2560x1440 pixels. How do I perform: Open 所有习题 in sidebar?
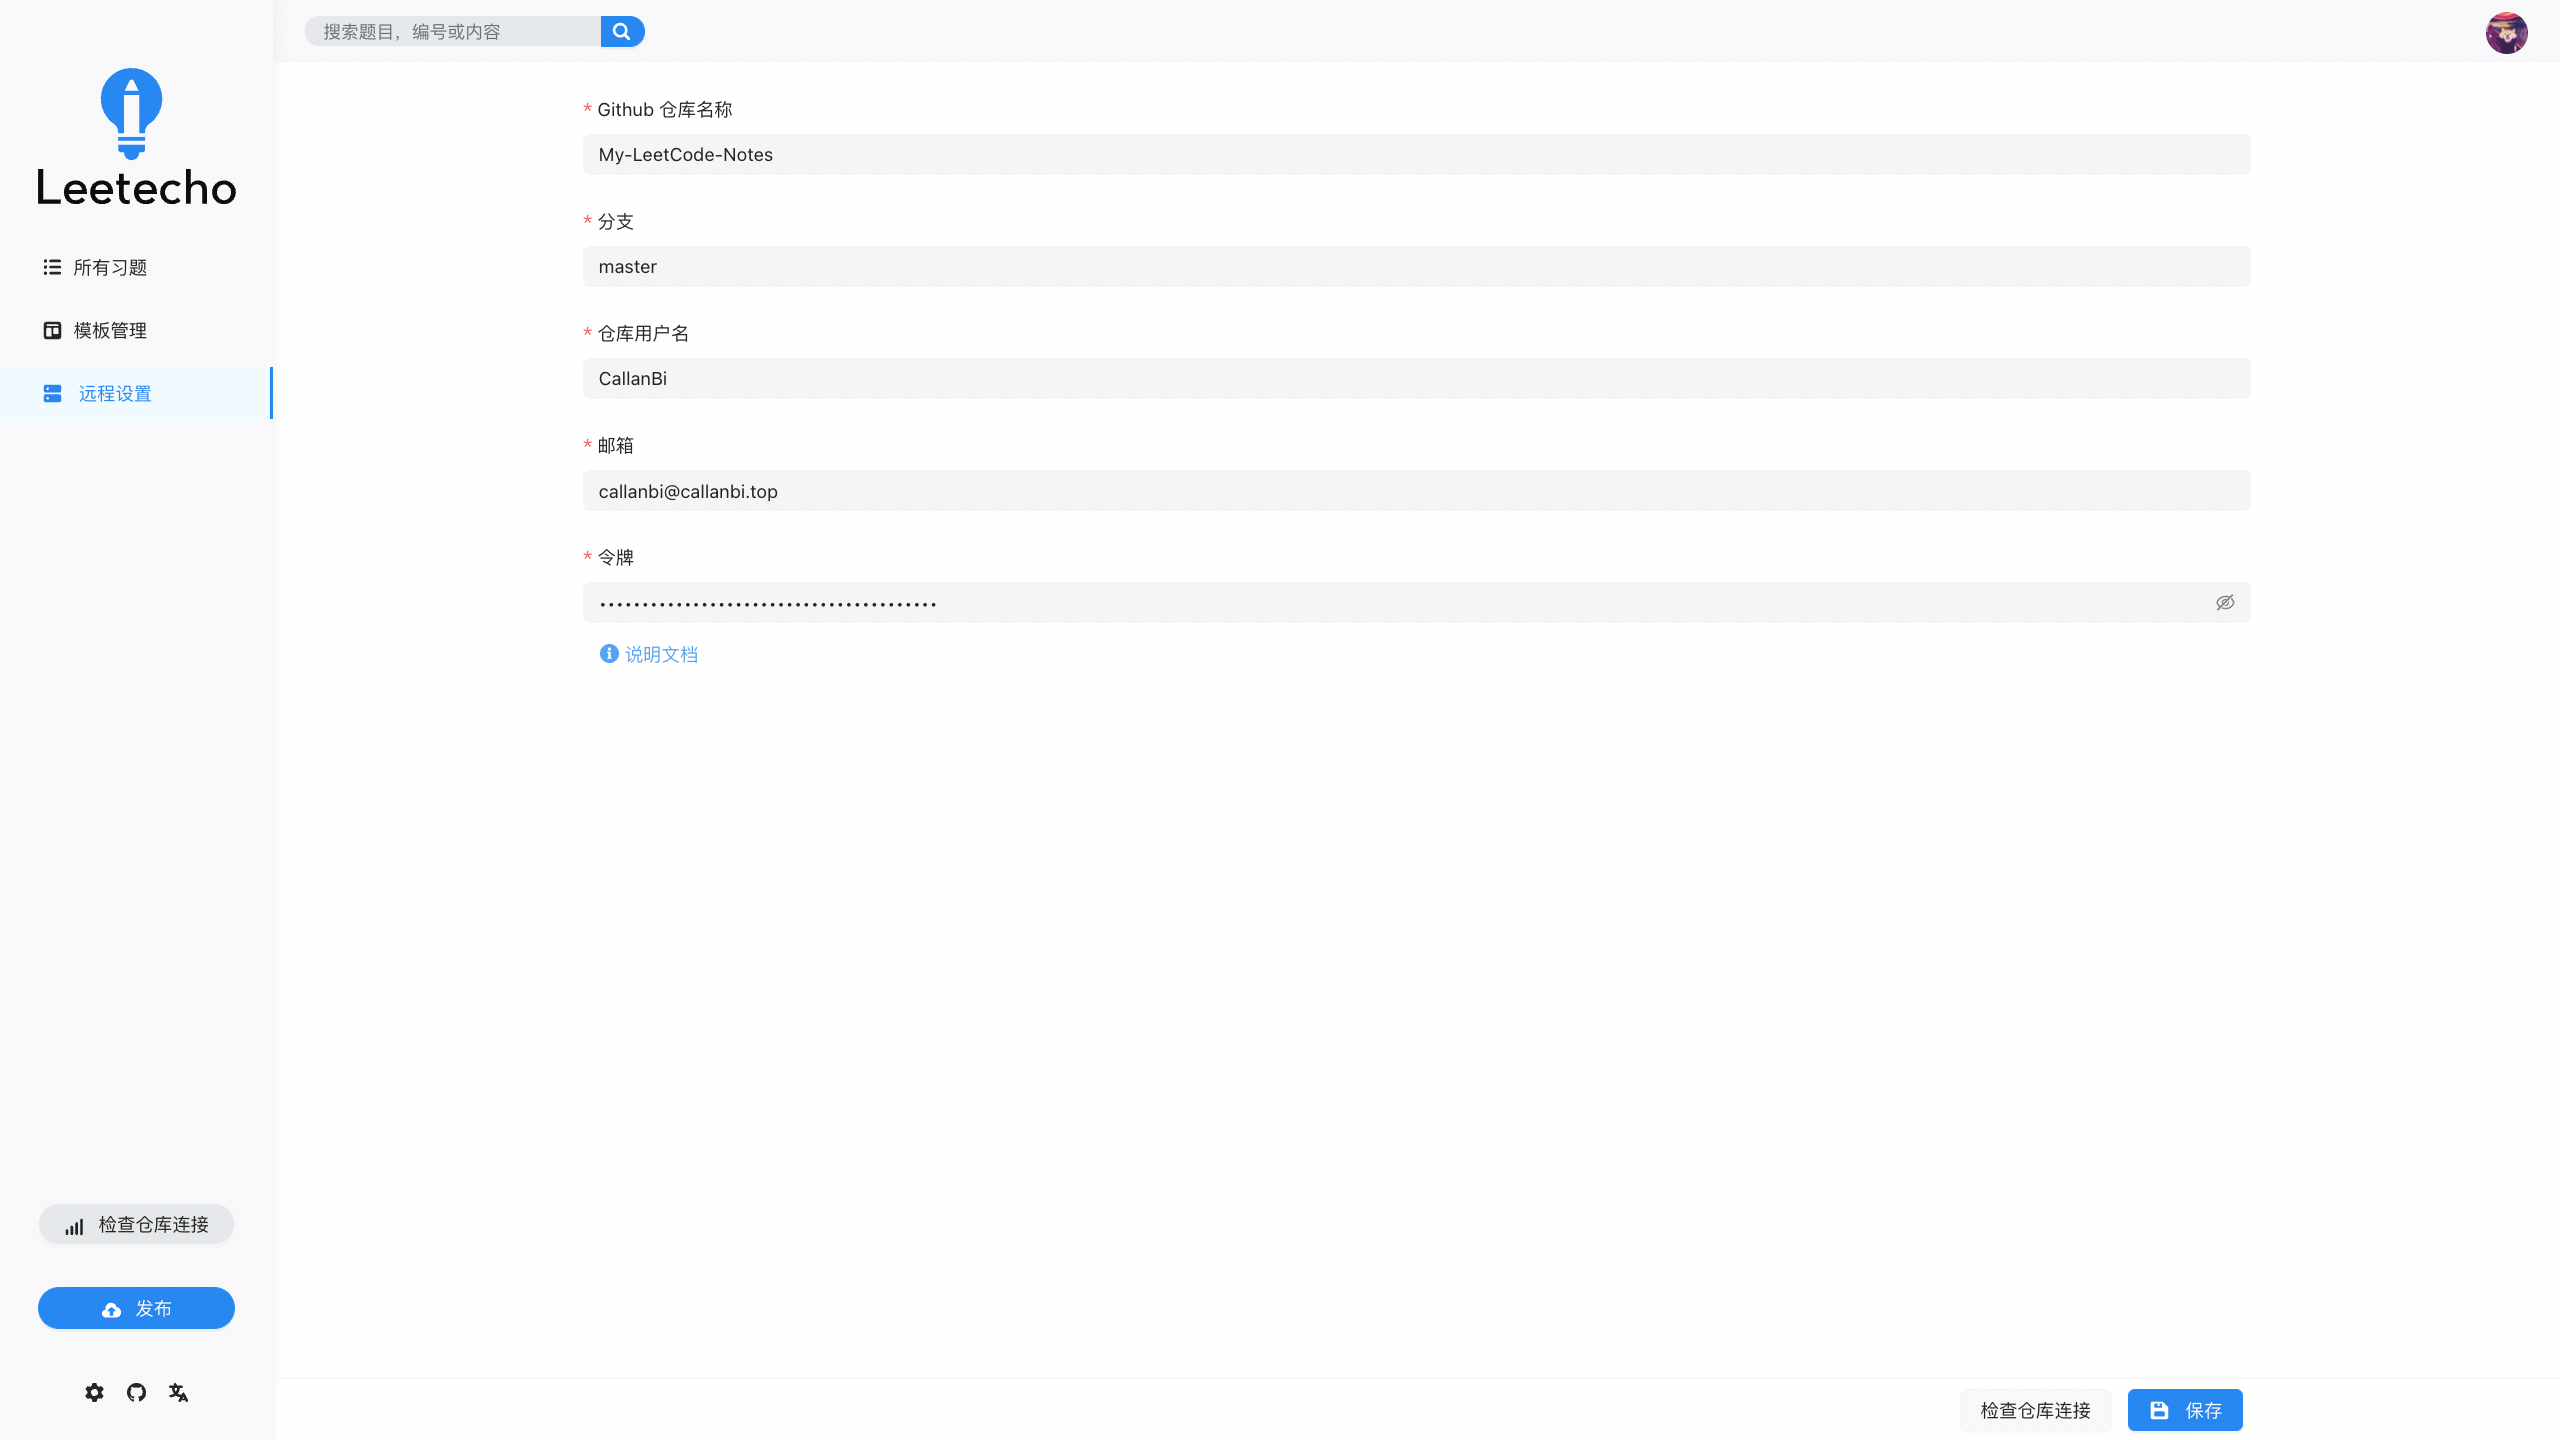(110, 267)
